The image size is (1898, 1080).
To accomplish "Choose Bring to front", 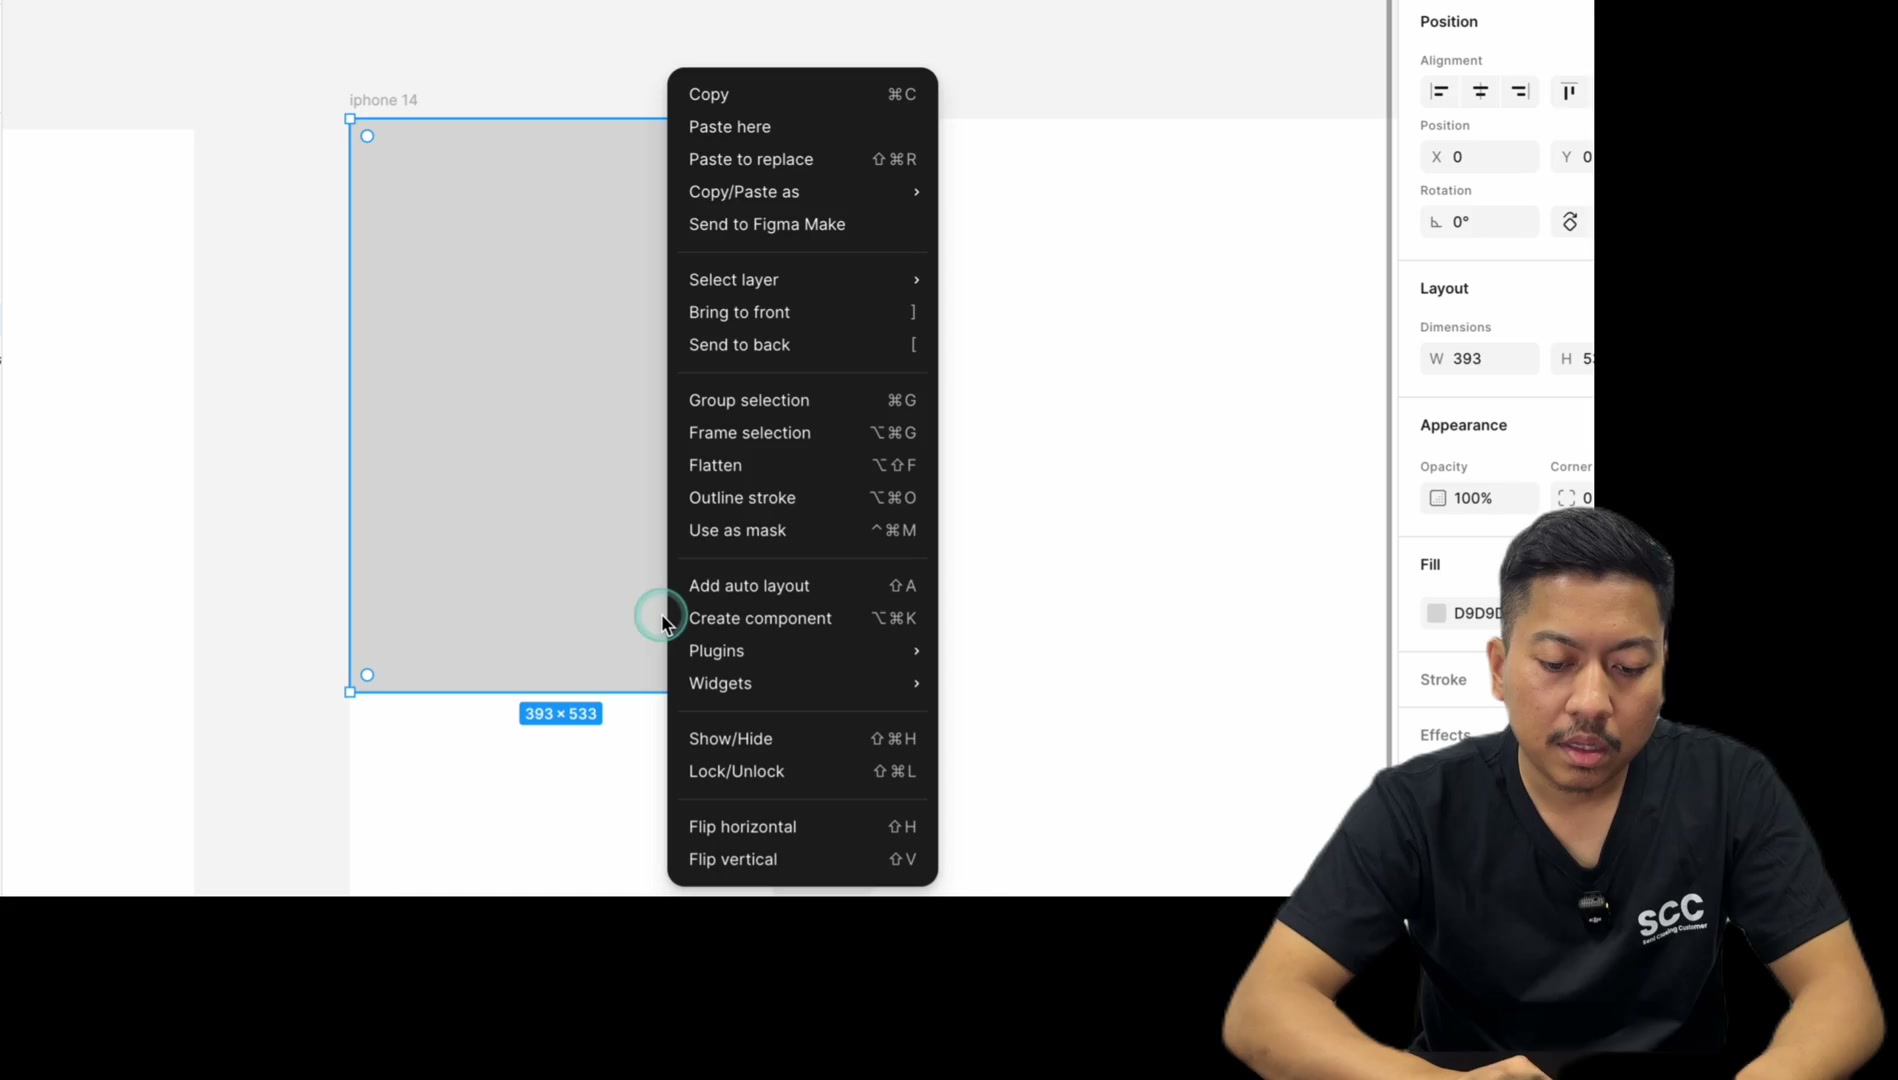I will coord(802,312).
